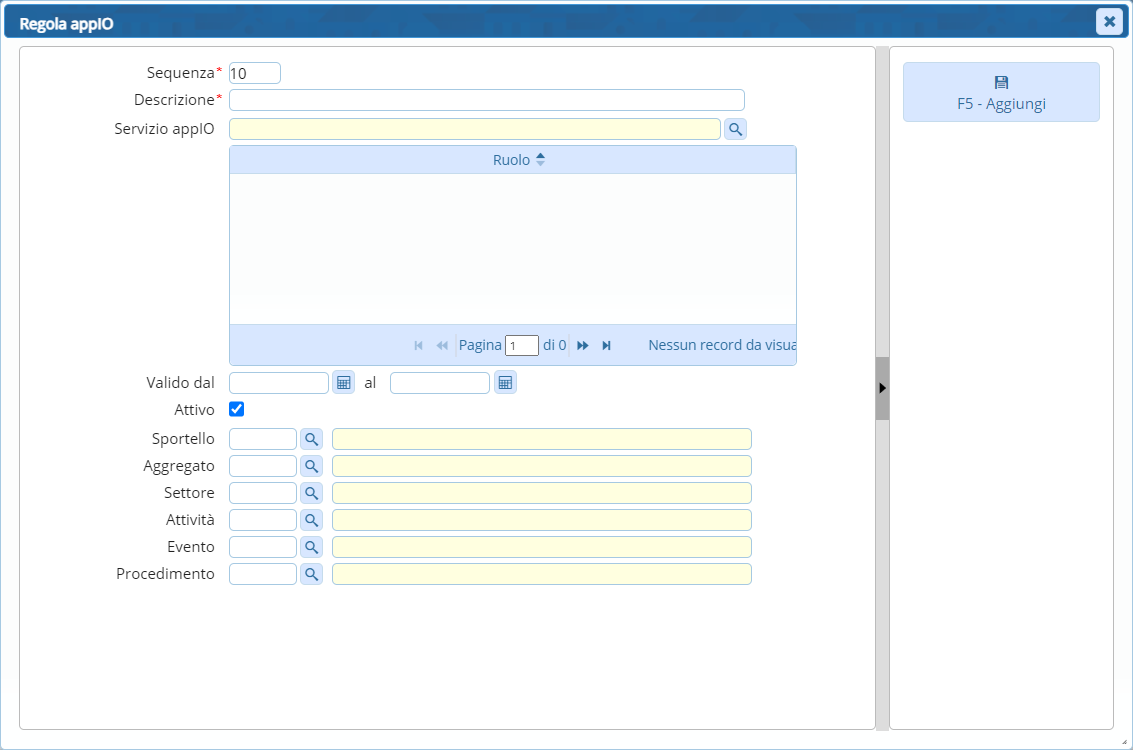1133x750 pixels.
Task: Uncheck the Attivo checkbox
Action: 237,409
